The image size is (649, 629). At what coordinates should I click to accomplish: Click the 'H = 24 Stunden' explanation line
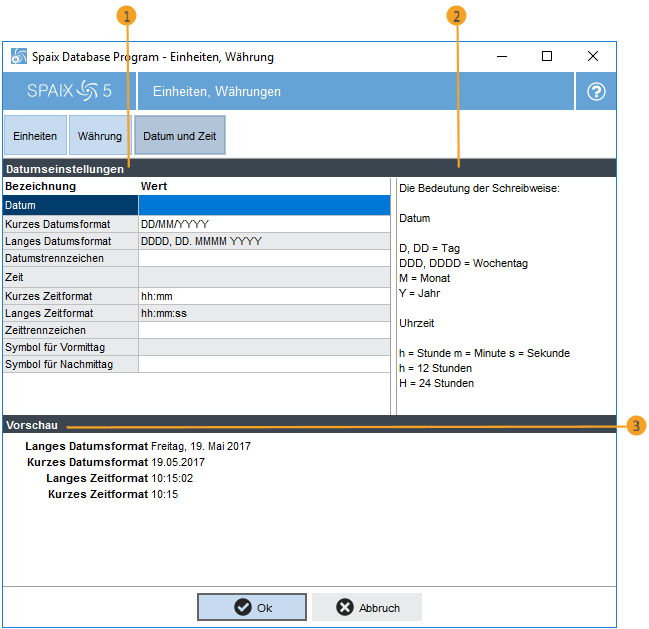tap(436, 383)
